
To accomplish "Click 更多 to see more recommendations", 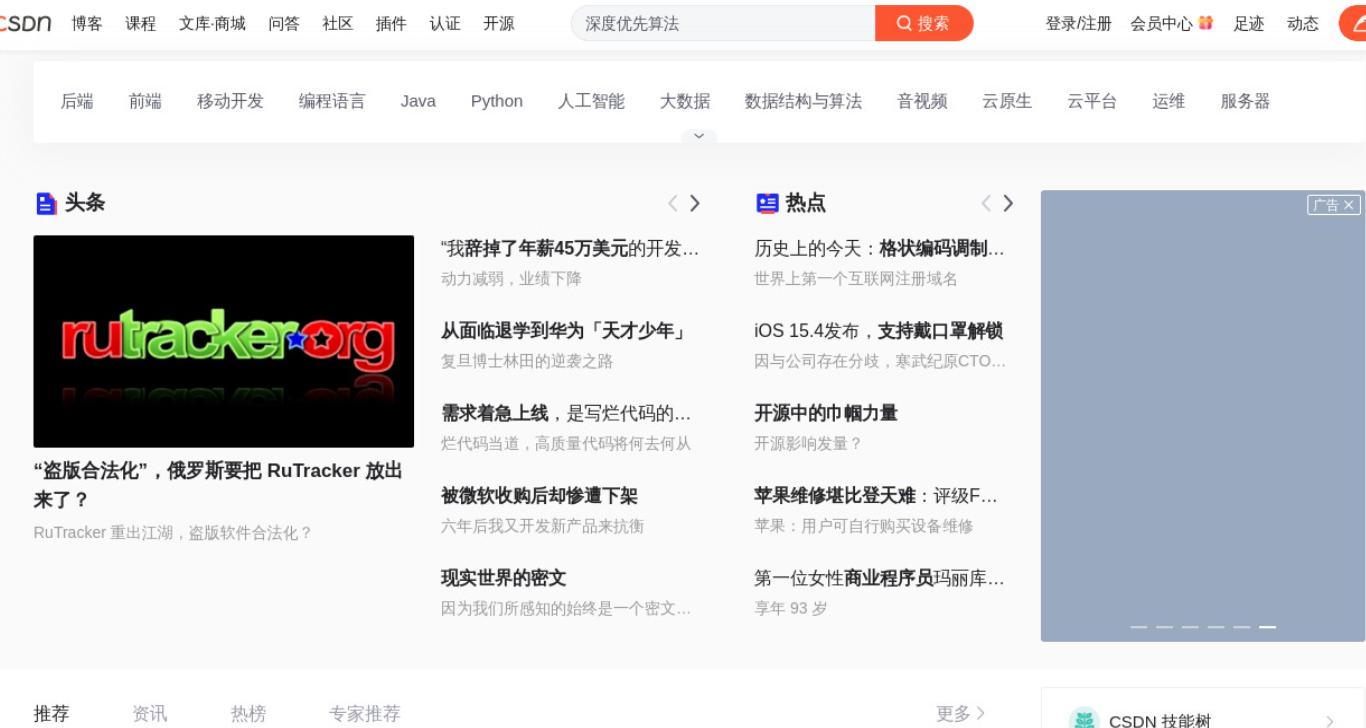I will click(960, 713).
